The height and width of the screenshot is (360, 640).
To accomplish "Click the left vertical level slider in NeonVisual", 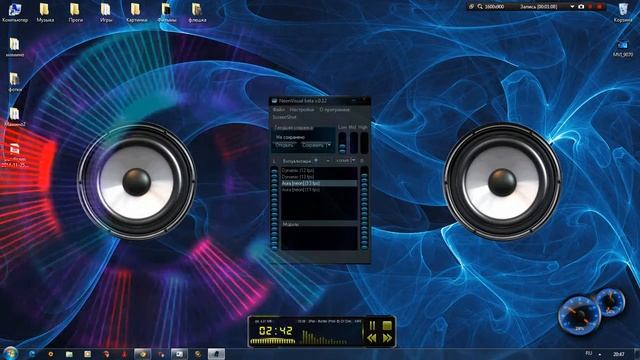I will 274,208.
